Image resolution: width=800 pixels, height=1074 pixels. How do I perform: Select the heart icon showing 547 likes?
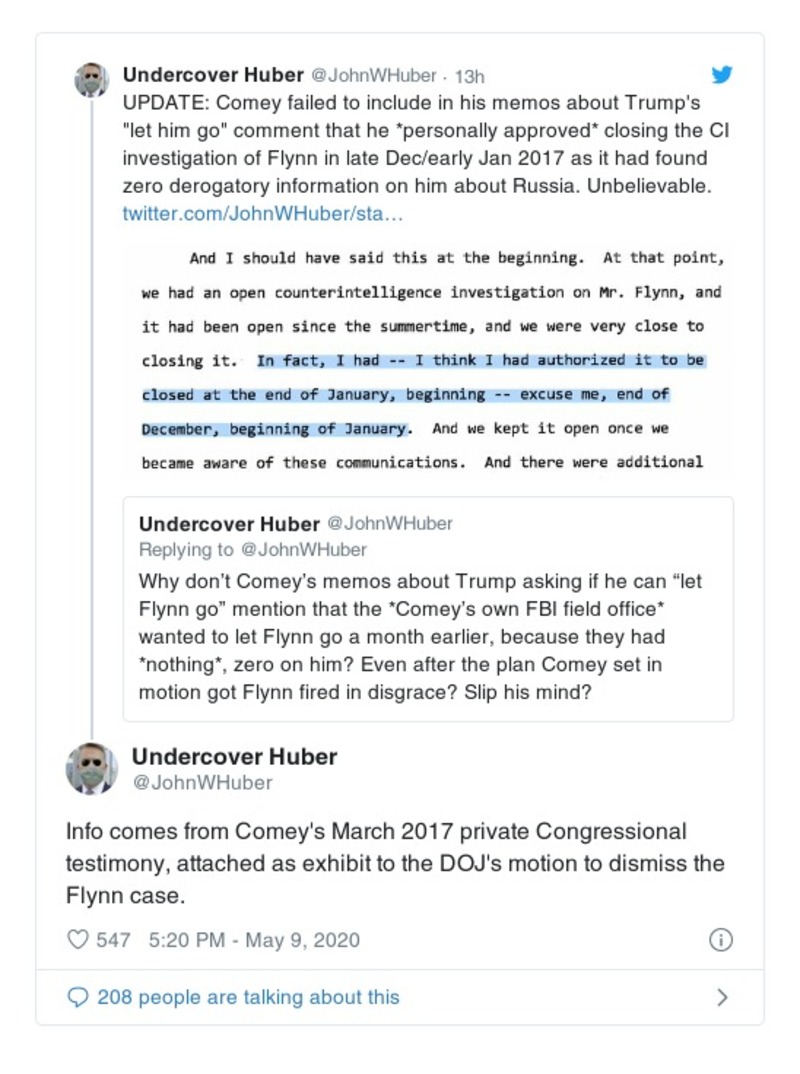click(78, 939)
